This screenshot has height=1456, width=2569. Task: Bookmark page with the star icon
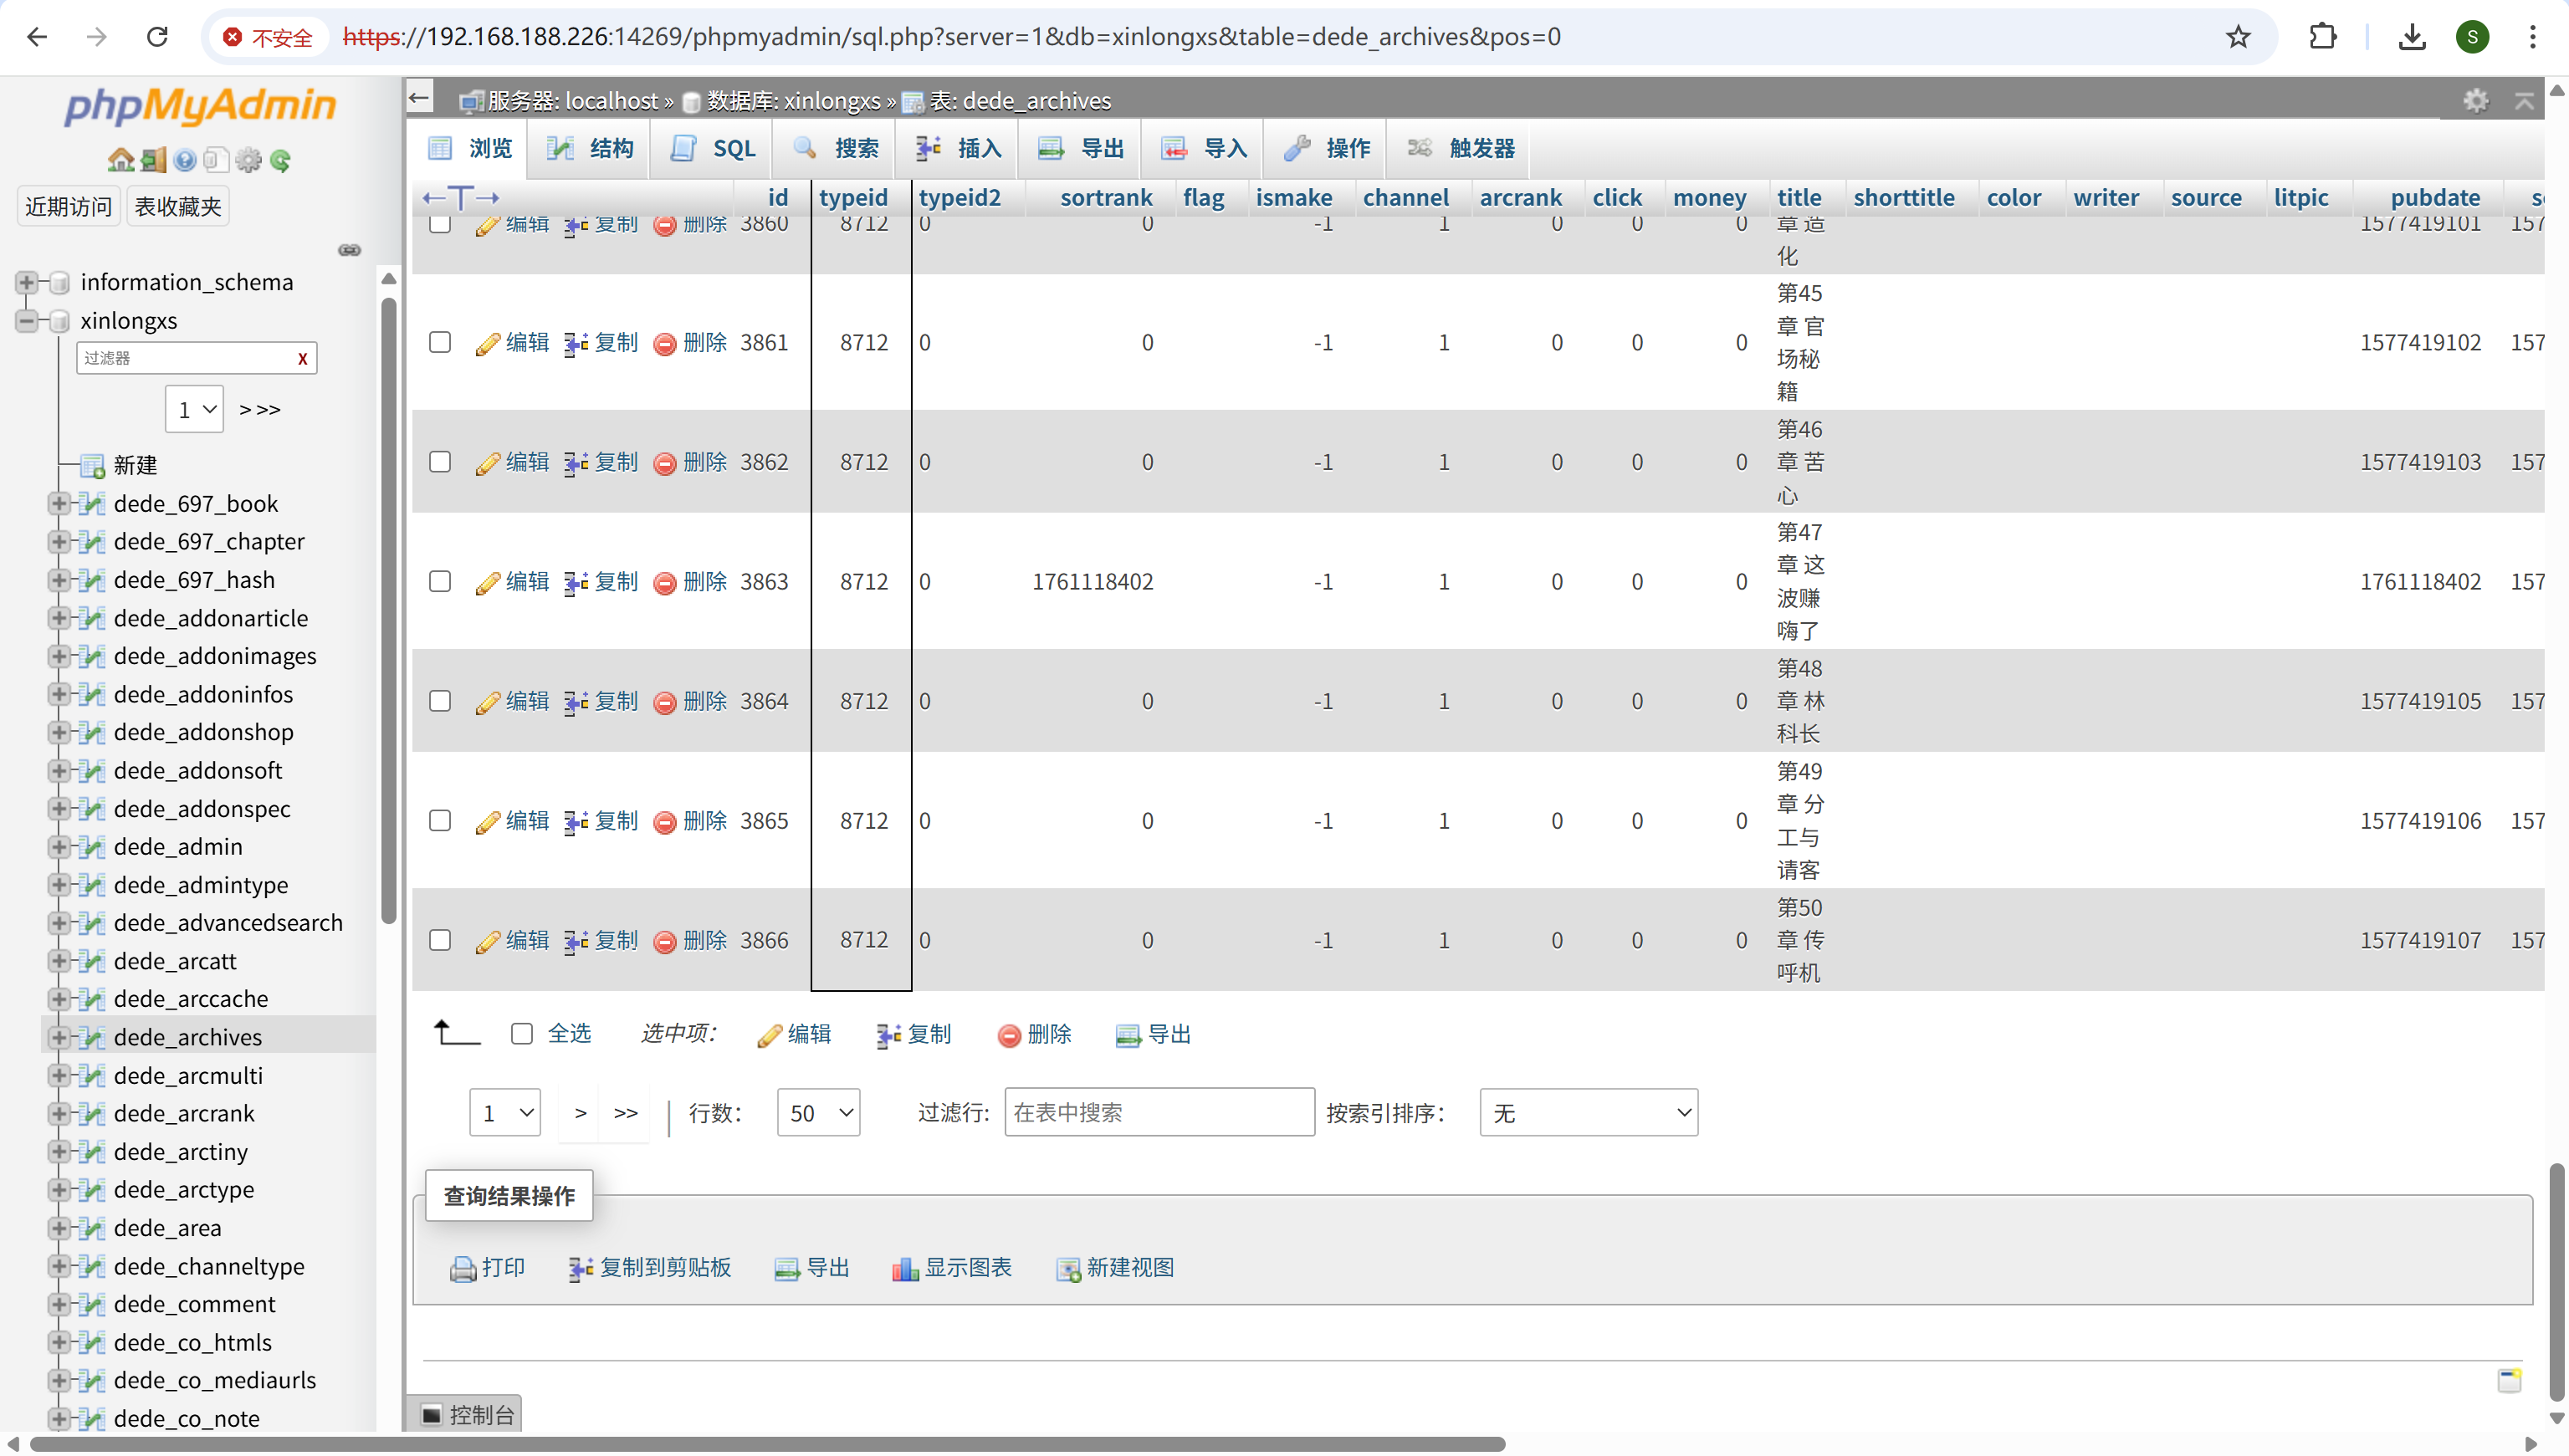point(2238,37)
